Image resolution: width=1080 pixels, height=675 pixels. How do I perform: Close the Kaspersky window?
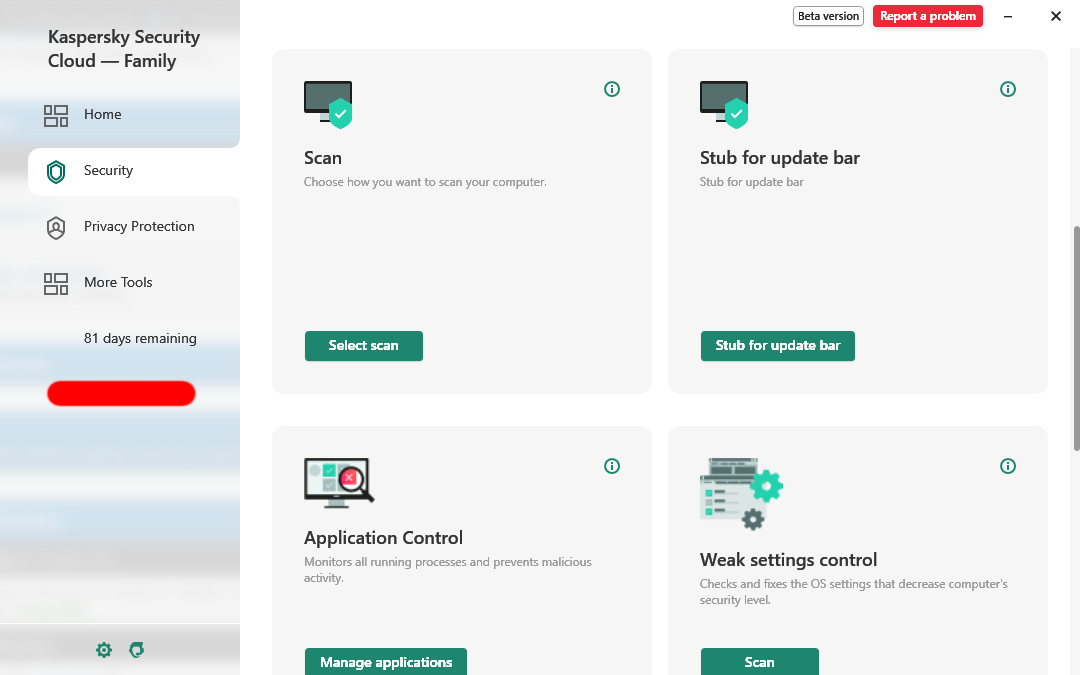click(x=1056, y=16)
